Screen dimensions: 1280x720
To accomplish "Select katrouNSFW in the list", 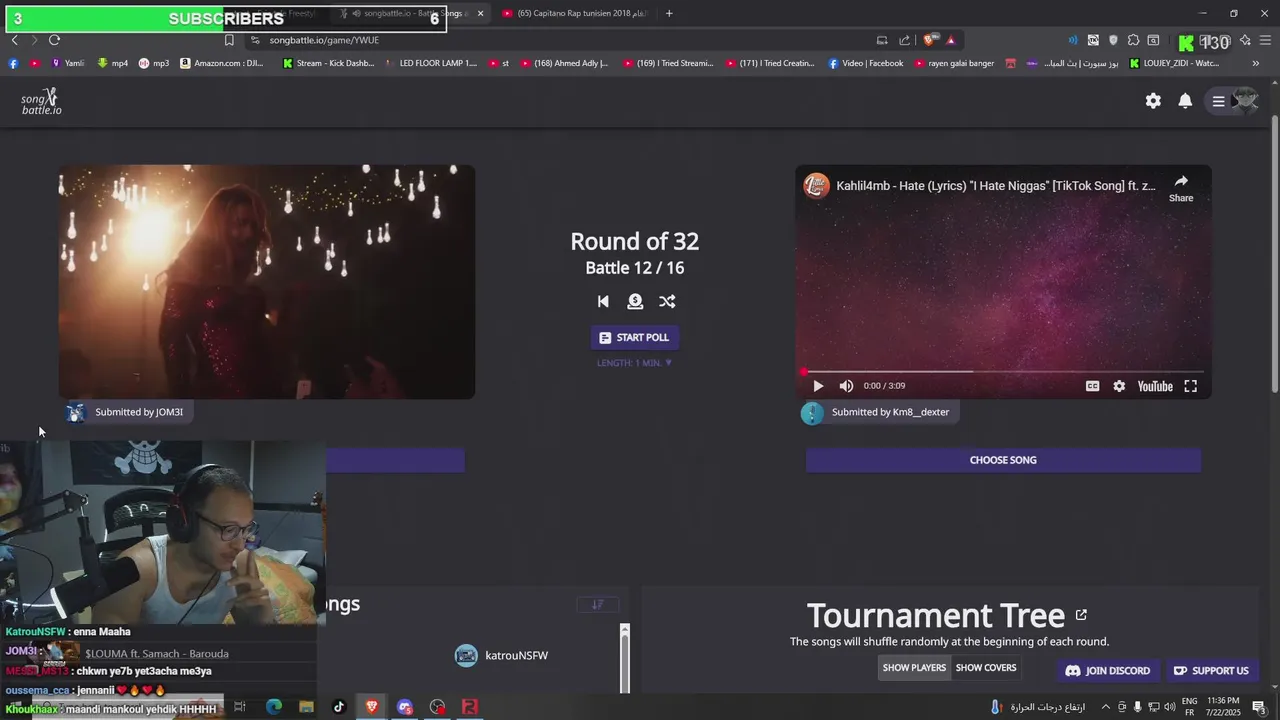I will coord(502,656).
